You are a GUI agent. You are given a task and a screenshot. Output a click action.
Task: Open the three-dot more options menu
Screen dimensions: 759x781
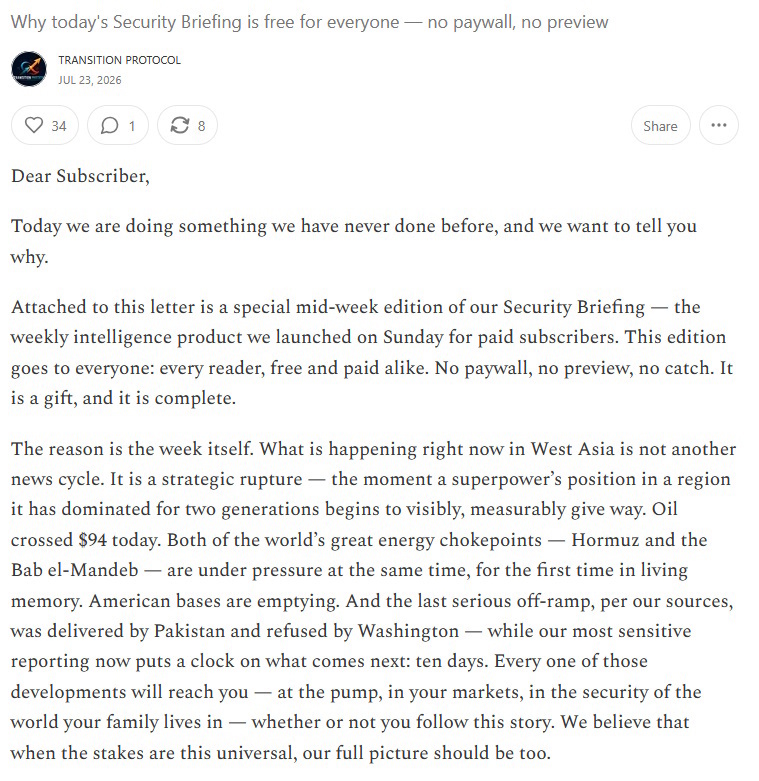(x=719, y=125)
